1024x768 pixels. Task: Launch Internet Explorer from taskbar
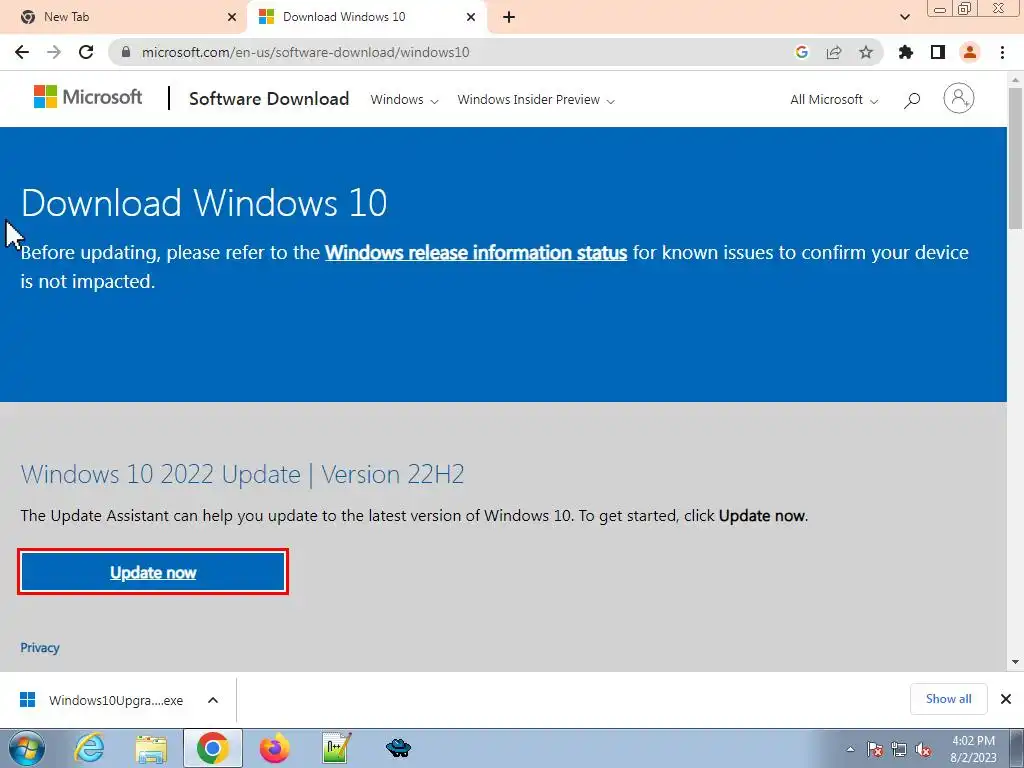click(x=89, y=748)
